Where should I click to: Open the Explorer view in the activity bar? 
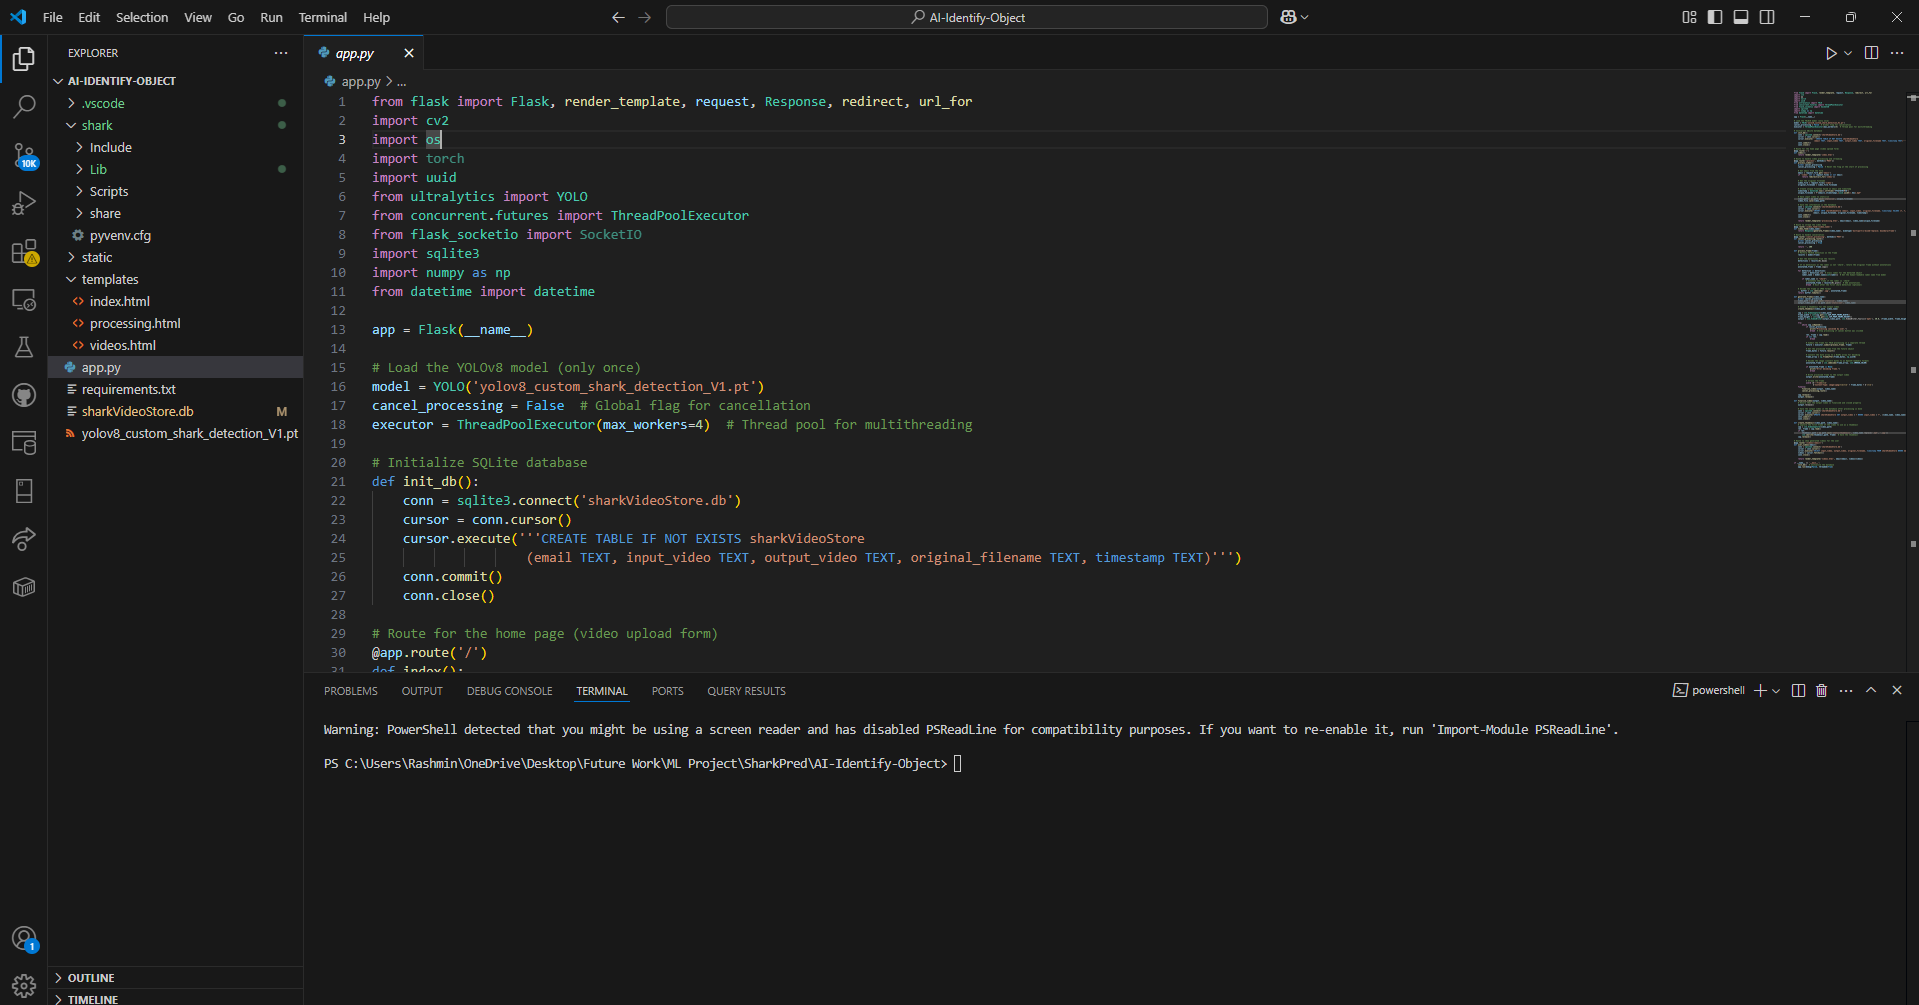[x=24, y=59]
